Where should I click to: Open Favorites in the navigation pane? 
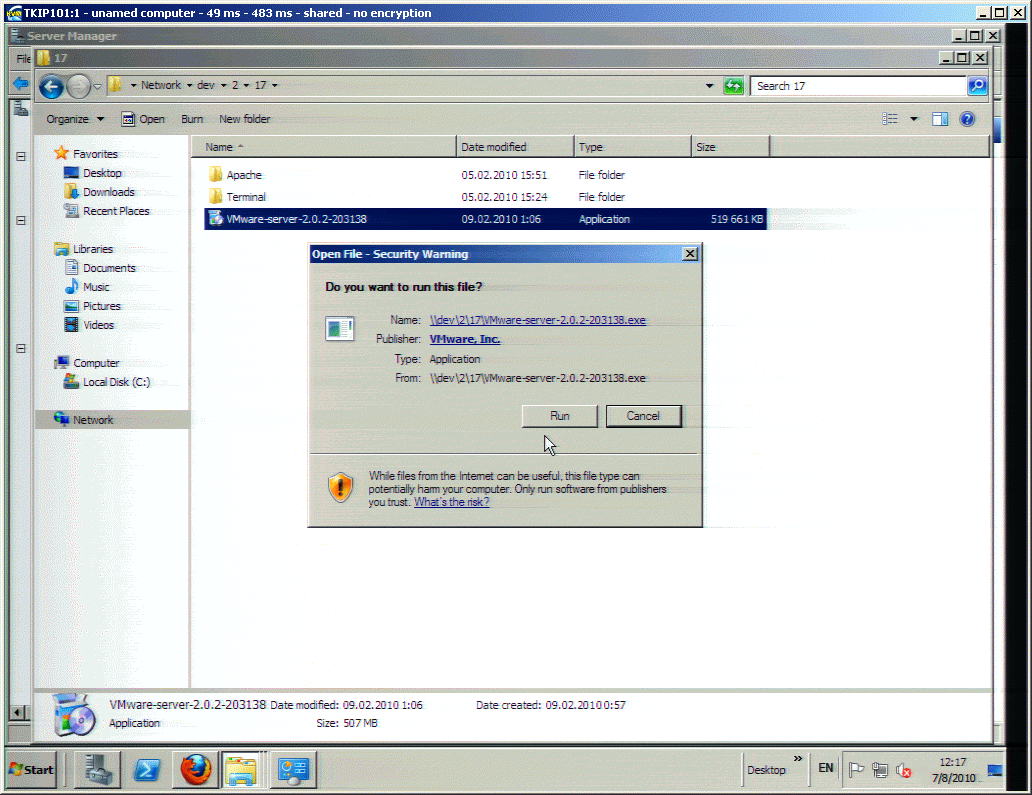(x=86, y=154)
